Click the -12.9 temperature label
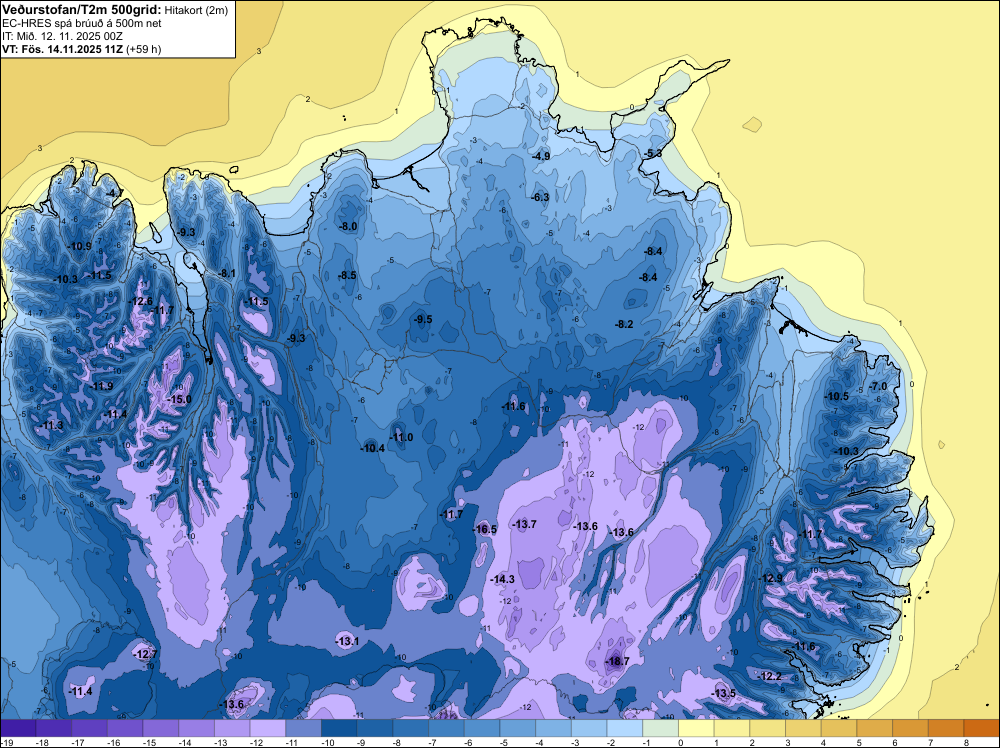 pos(770,578)
